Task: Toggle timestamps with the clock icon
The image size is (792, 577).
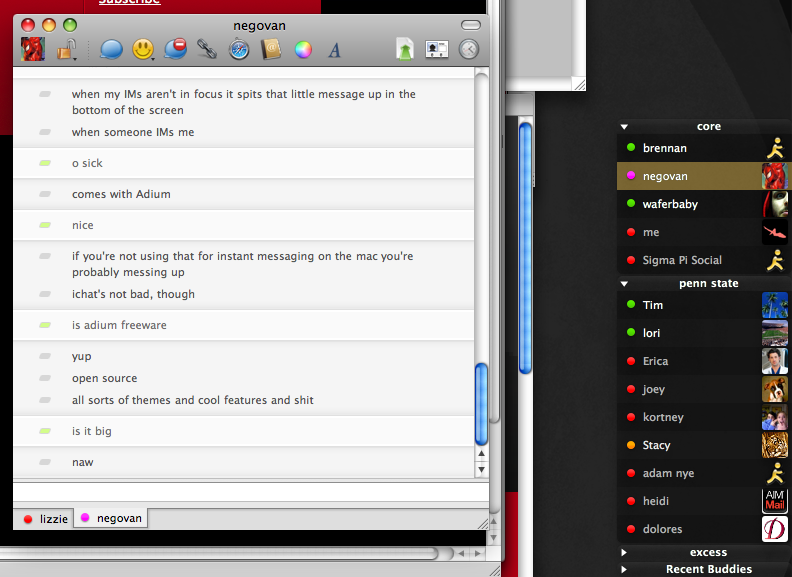Action: [x=469, y=50]
